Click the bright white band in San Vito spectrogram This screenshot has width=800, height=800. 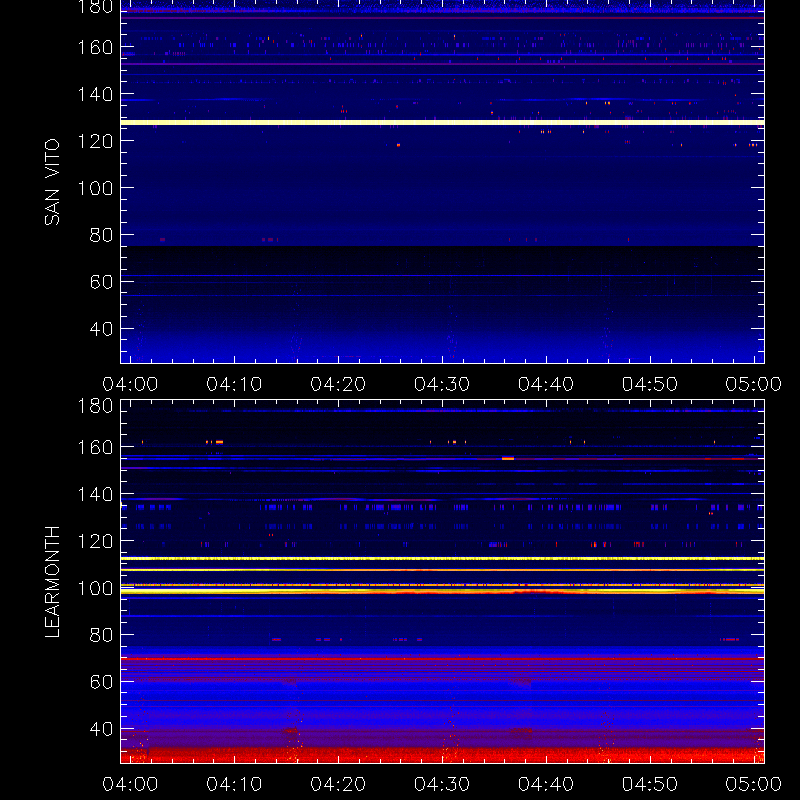tap(442, 122)
